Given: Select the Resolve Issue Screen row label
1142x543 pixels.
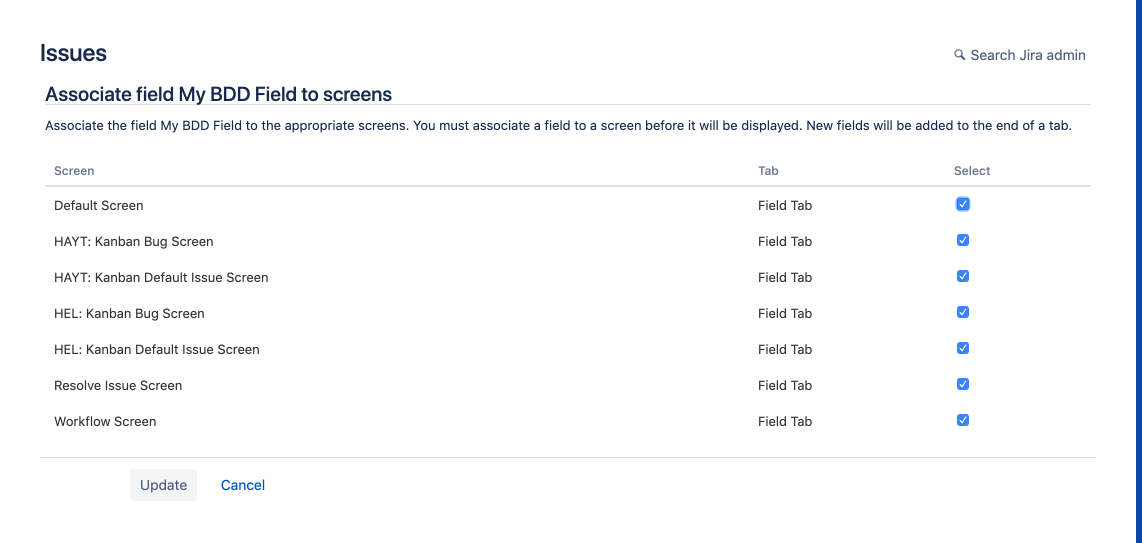Looking at the screenshot, I should [x=118, y=385].
